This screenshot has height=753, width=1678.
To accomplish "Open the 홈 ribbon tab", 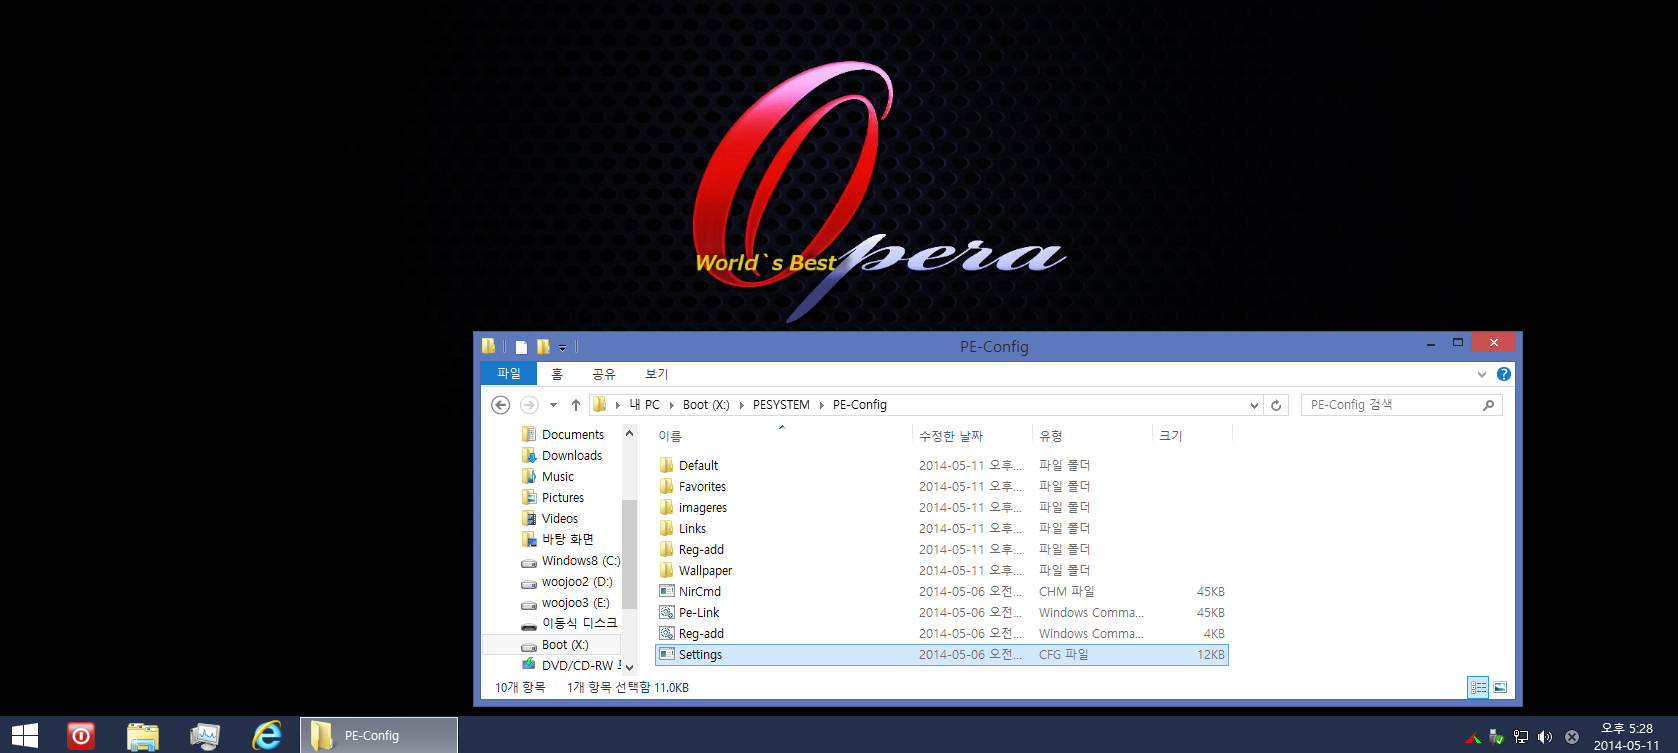I will (x=557, y=374).
